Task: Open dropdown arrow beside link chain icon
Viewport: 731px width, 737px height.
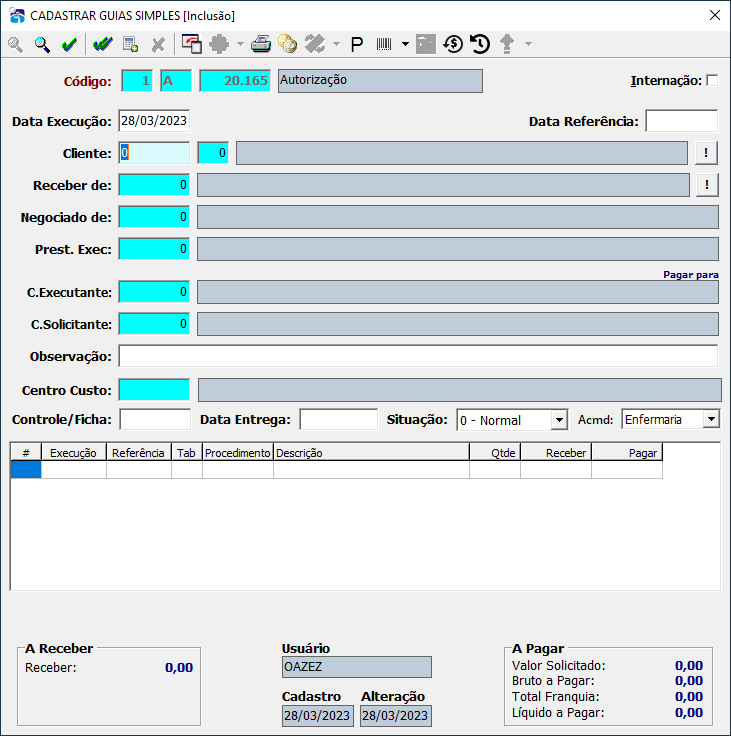Action: (x=336, y=44)
